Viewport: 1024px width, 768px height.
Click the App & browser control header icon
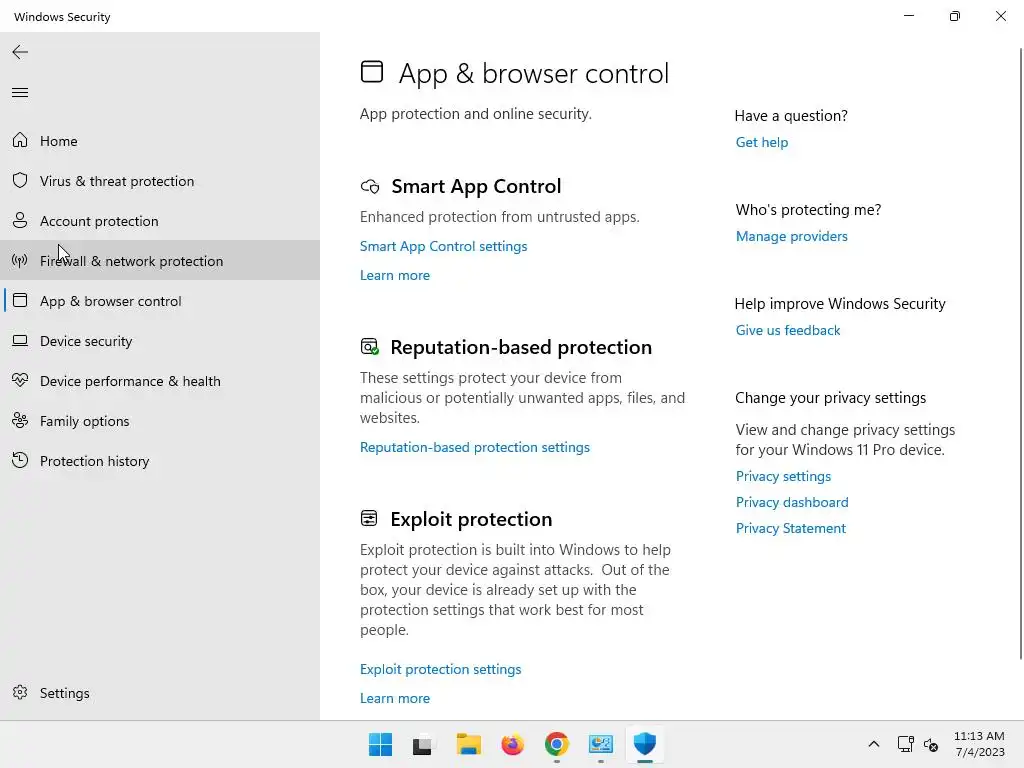tap(372, 72)
